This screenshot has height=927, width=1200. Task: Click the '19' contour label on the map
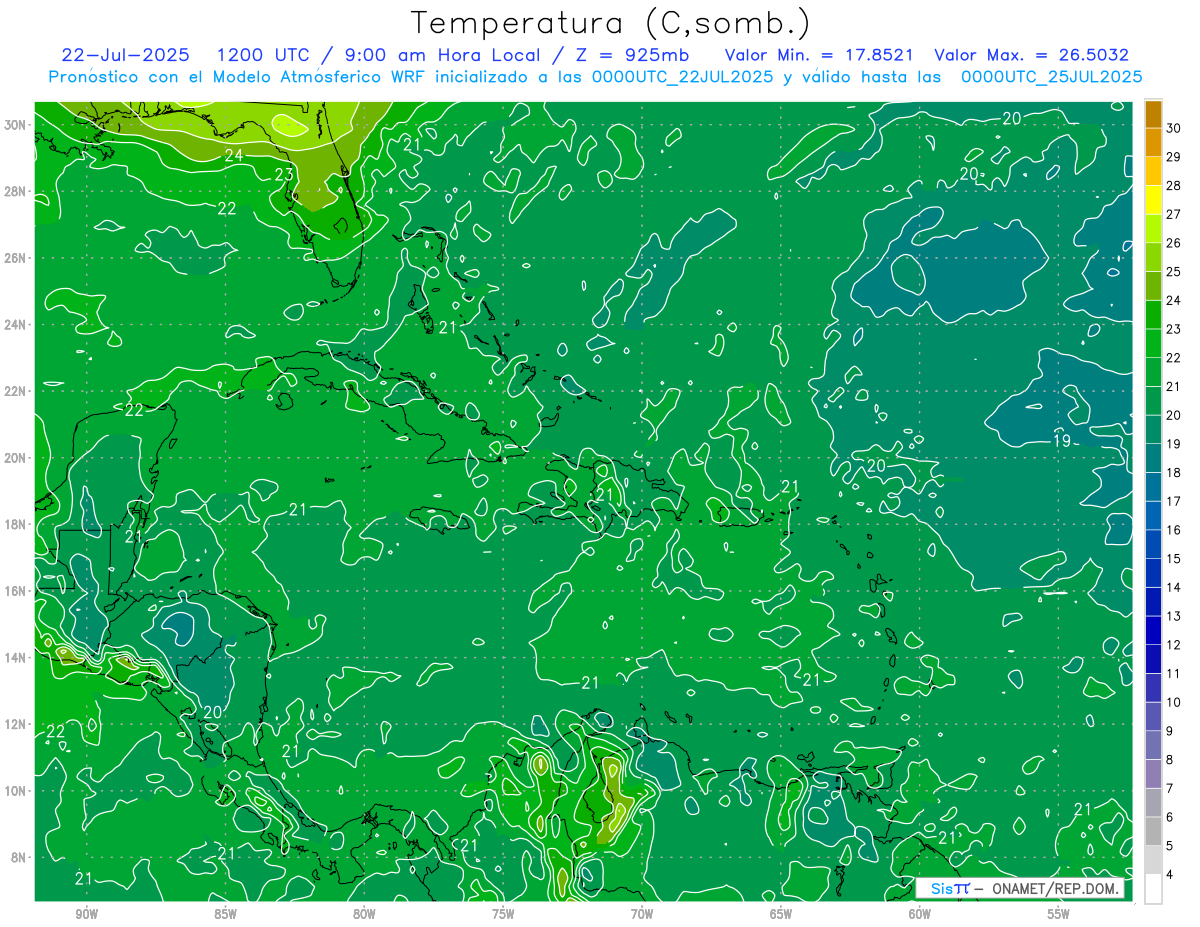tap(1063, 441)
